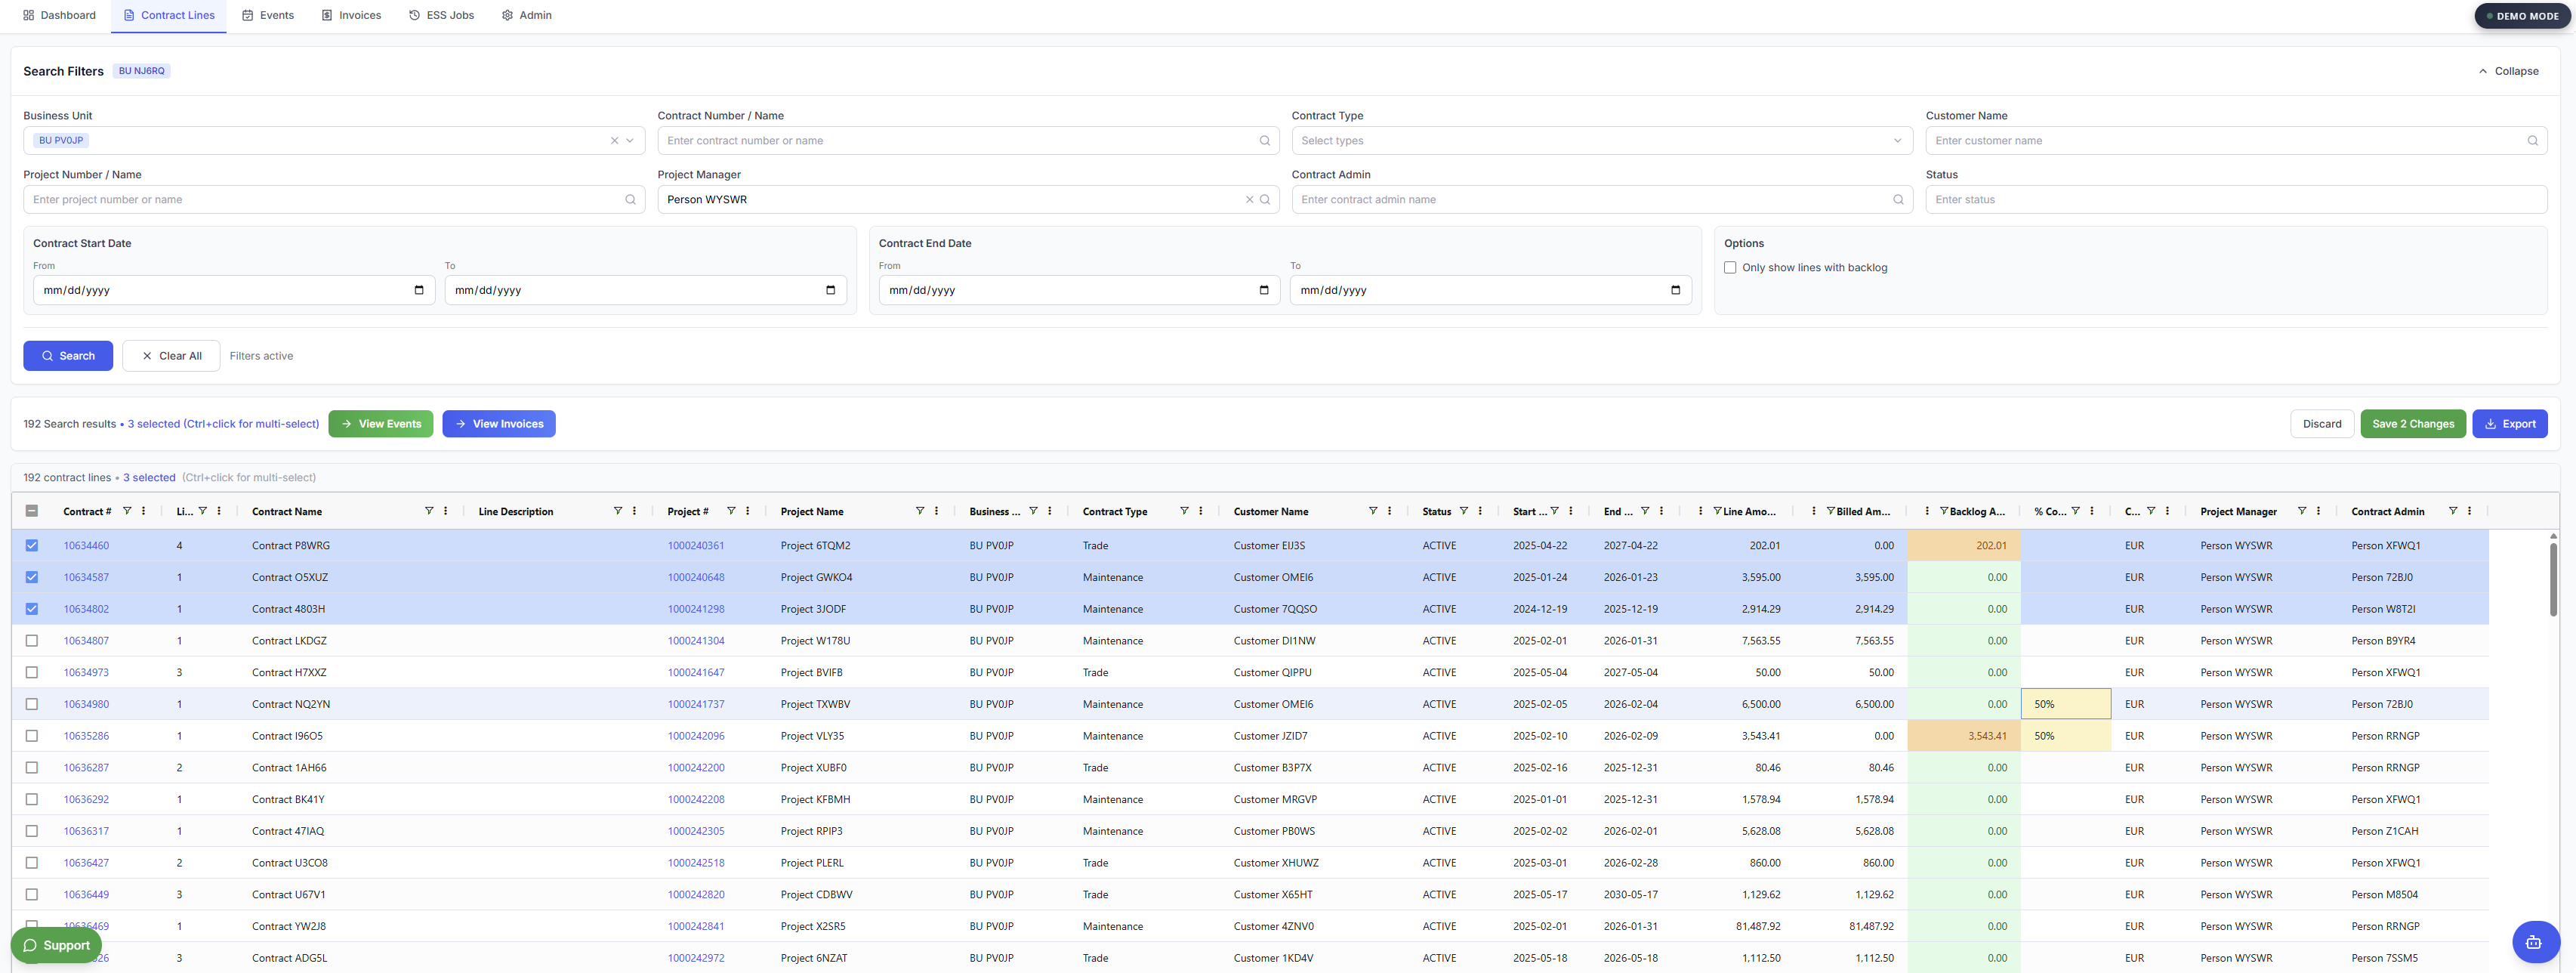Viewport: 2576px width, 973px height.
Task: Open contract line 10634460 link
Action: point(86,545)
